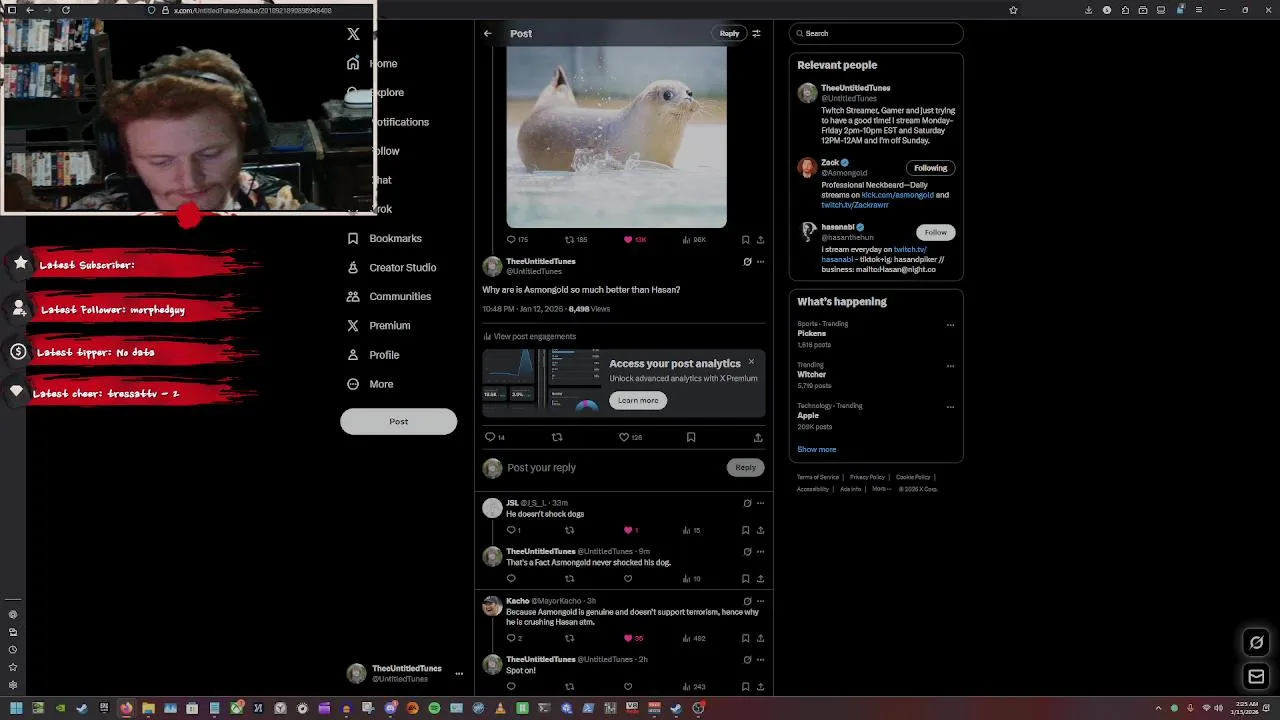Click the Reply button beside reply field
The image size is (1280, 720).
click(x=746, y=467)
